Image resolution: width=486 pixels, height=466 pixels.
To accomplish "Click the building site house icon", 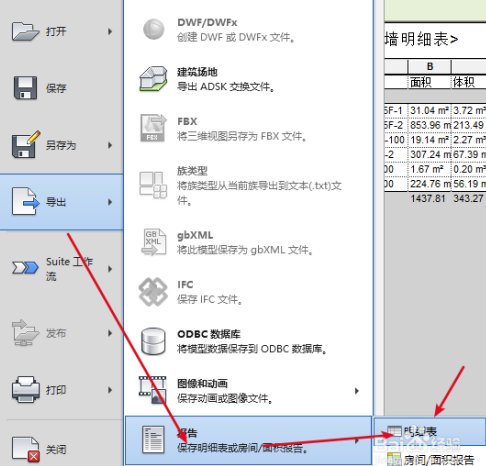I will [x=153, y=79].
